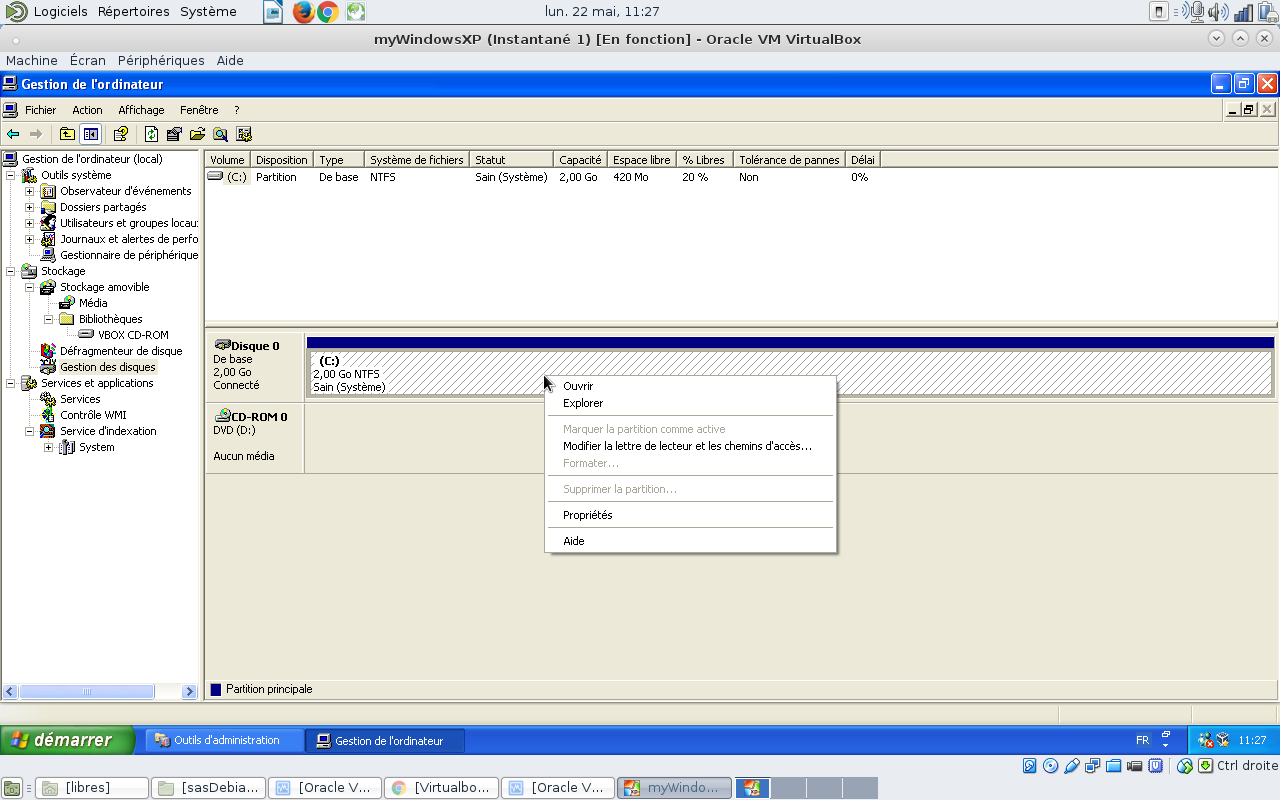
Task: Choose Aide in the context menu
Action: pyautogui.click(x=690, y=541)
